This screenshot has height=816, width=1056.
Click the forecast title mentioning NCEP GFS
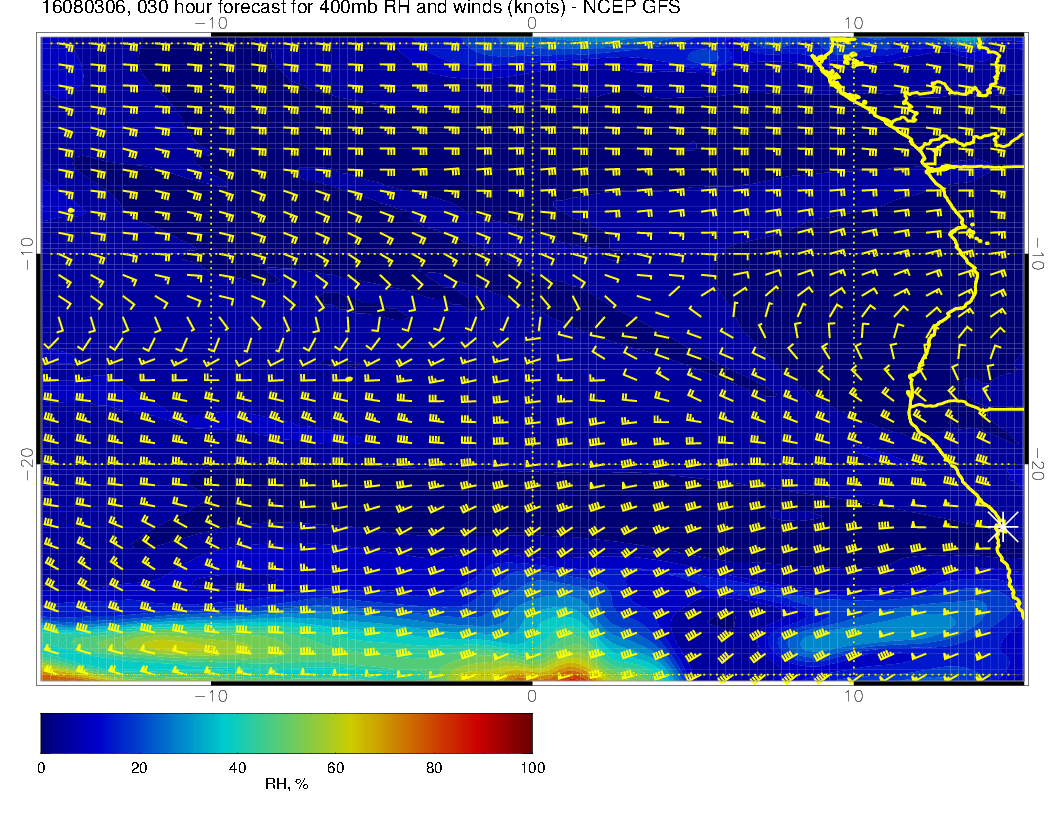361,7
